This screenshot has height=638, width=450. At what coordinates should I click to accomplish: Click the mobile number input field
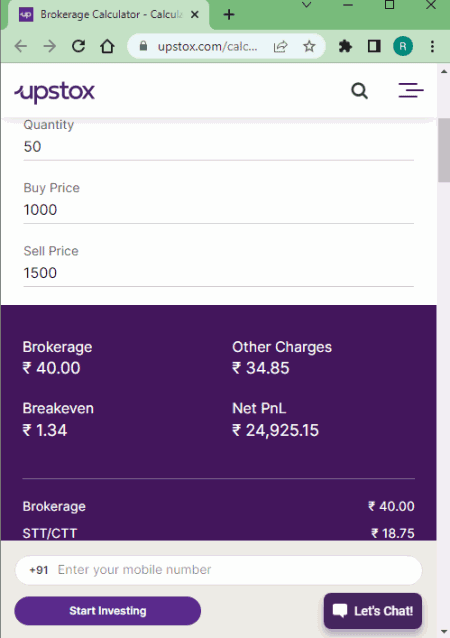pos(218,570)
